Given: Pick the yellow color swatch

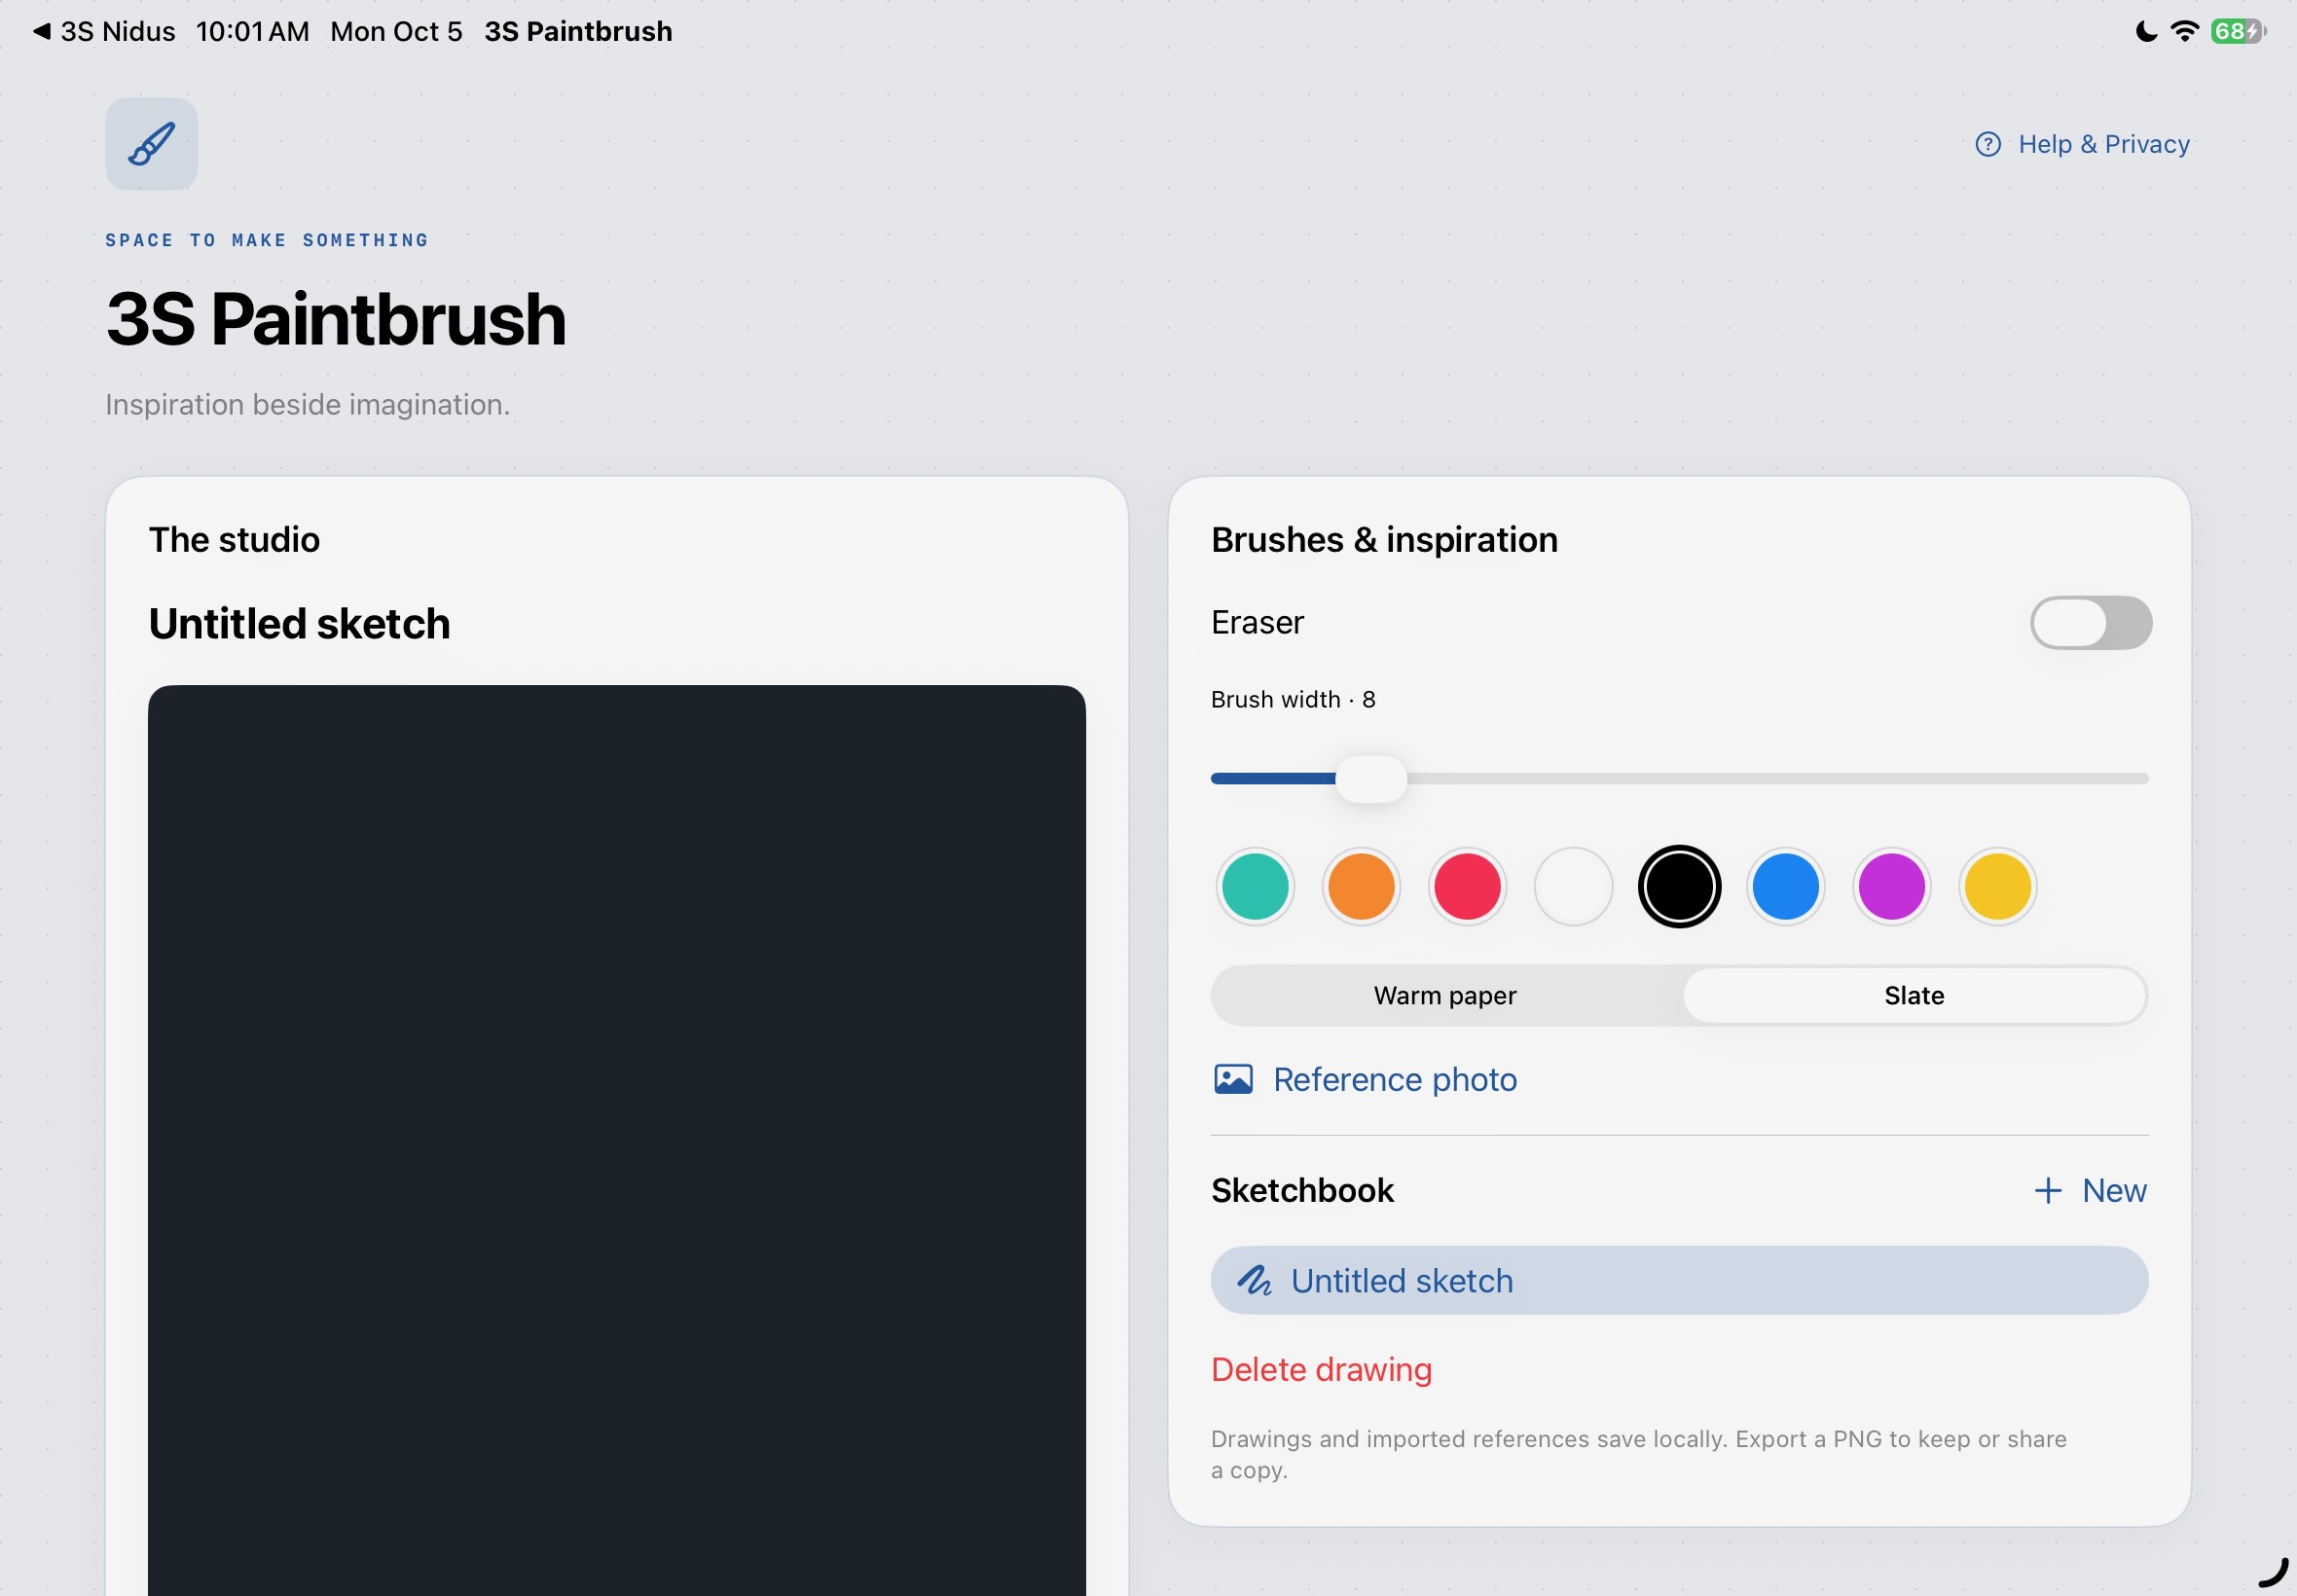Looking at the screenshot, I should (x=1997, y=886).
